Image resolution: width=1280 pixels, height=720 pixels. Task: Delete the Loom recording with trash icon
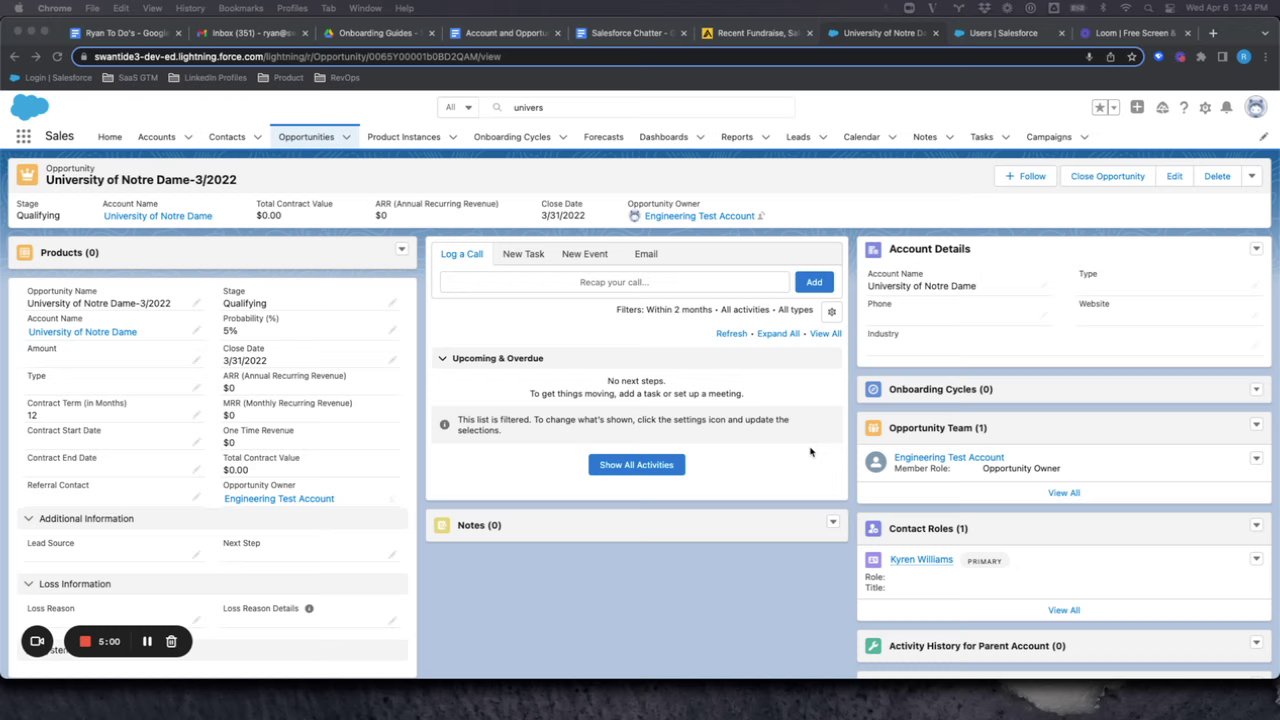(171, 641)
